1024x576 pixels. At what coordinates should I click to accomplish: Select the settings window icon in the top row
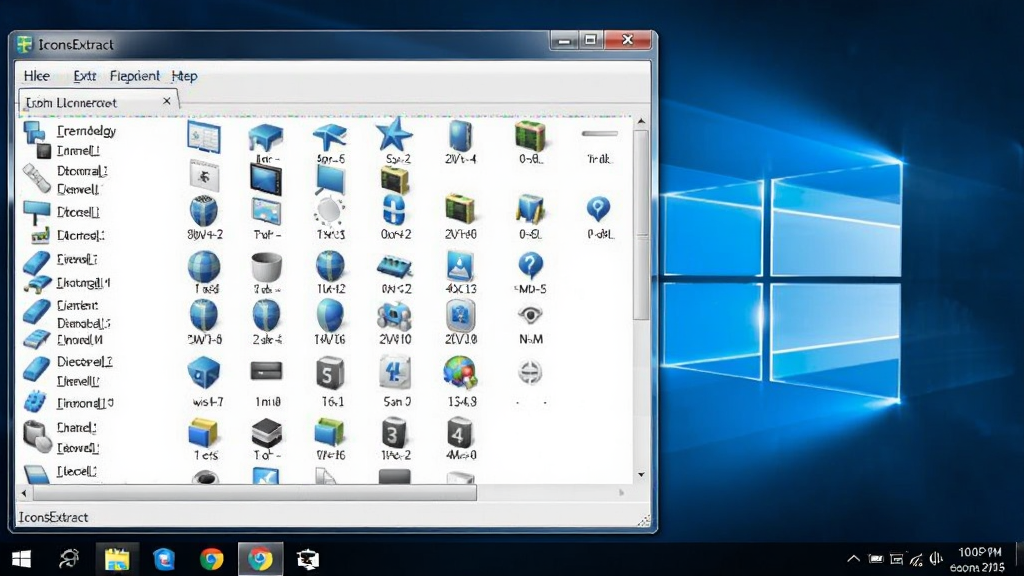[204, 136]
